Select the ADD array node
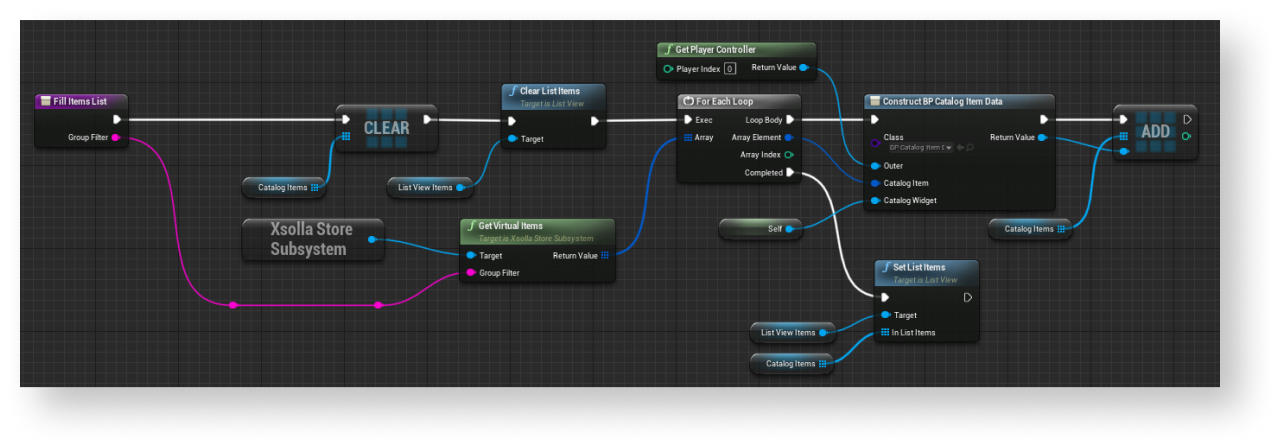1280x448 pixels. tap(1154, 133)
